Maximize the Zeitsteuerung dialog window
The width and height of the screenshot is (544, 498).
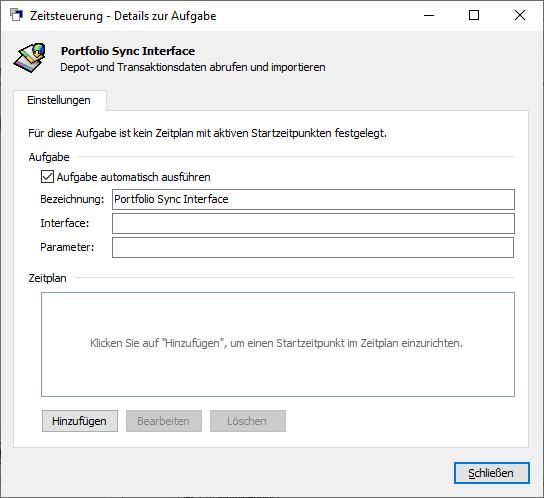[x=474, y=15]
